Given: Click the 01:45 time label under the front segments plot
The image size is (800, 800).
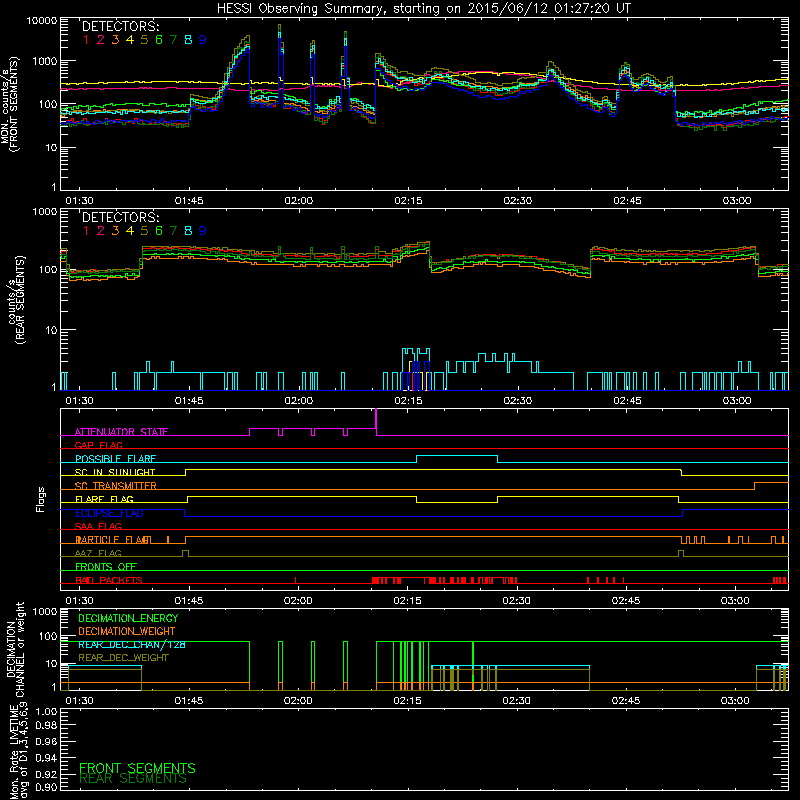Looking at the screenshot, I should 189,201.
